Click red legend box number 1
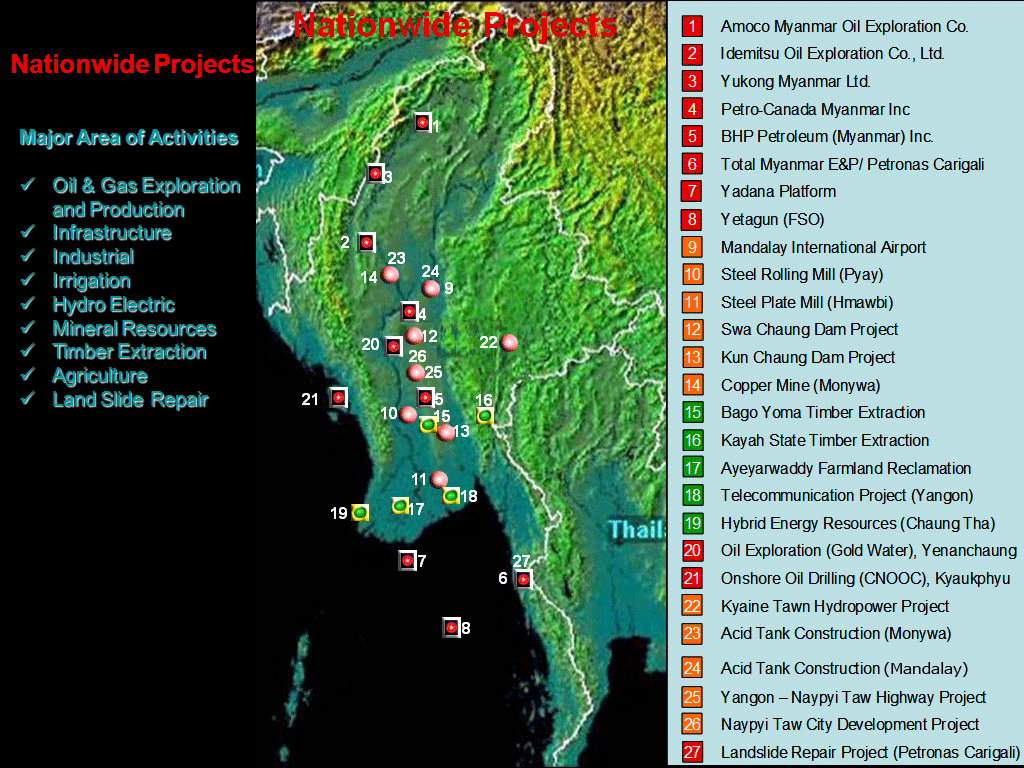The image size is (1024, 768). (x=693, y=27)
